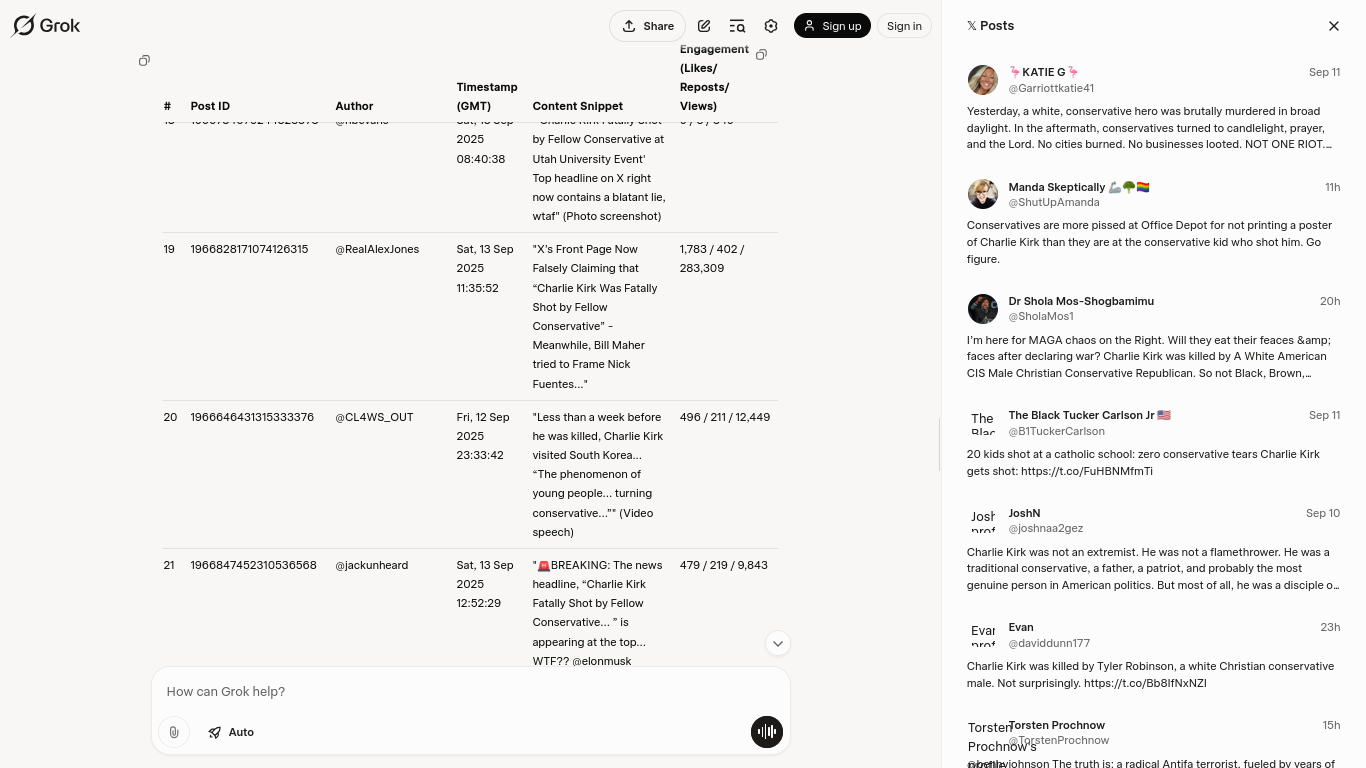Start a new chat with compose icon
The width and height of the screenshot is (1366, 768).
(704, 26)
